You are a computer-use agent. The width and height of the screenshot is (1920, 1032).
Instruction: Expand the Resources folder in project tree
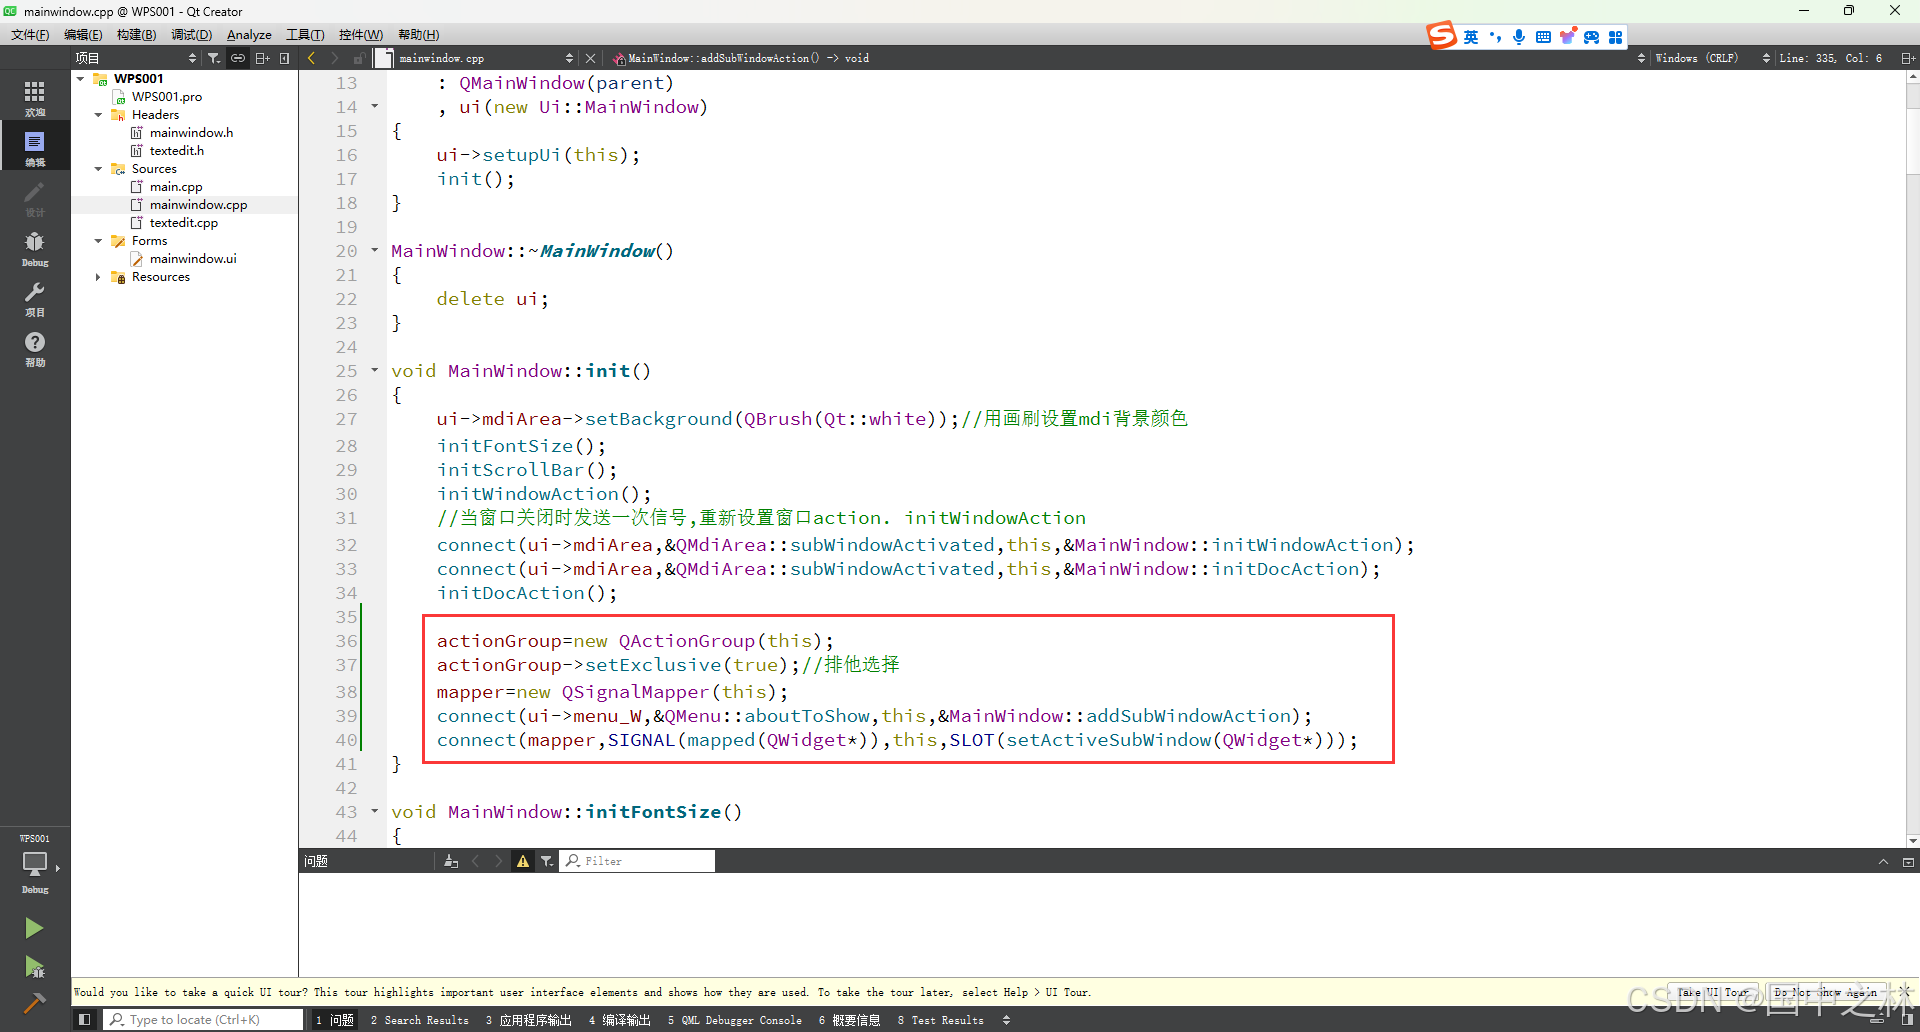[98, 277]
